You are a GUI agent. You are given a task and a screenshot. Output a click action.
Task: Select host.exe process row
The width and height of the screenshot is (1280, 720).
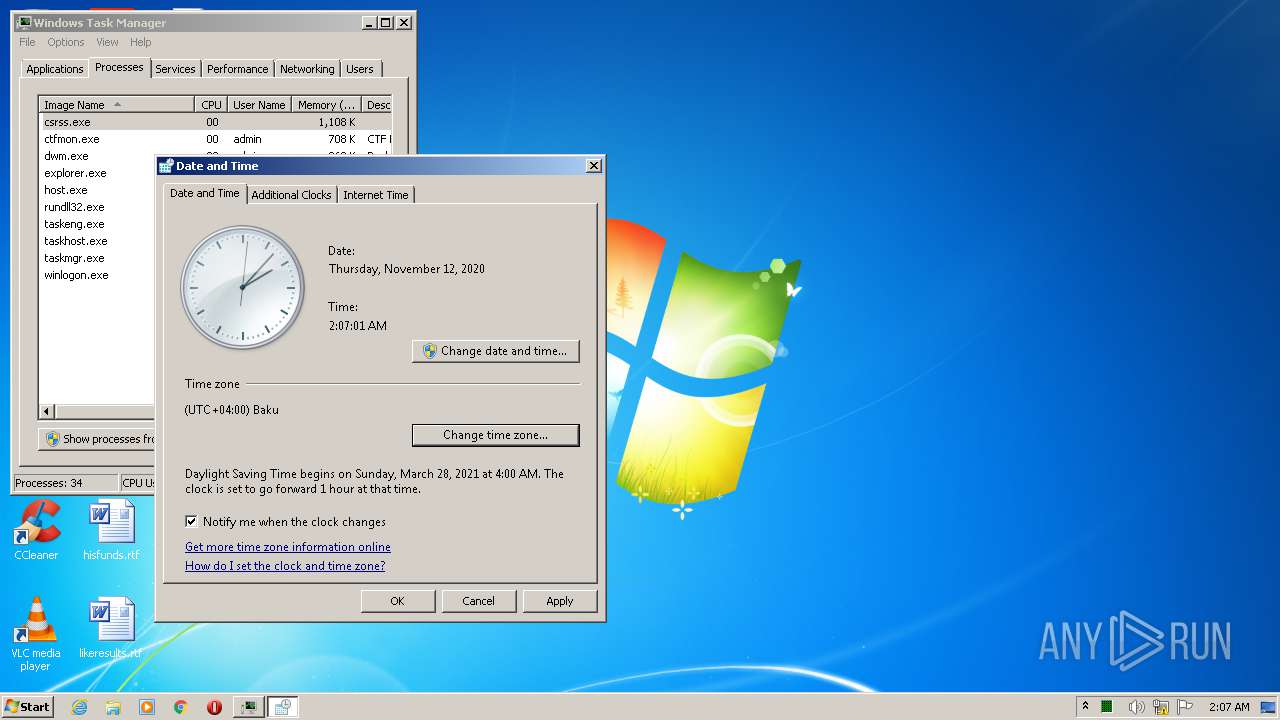point(98,190)
